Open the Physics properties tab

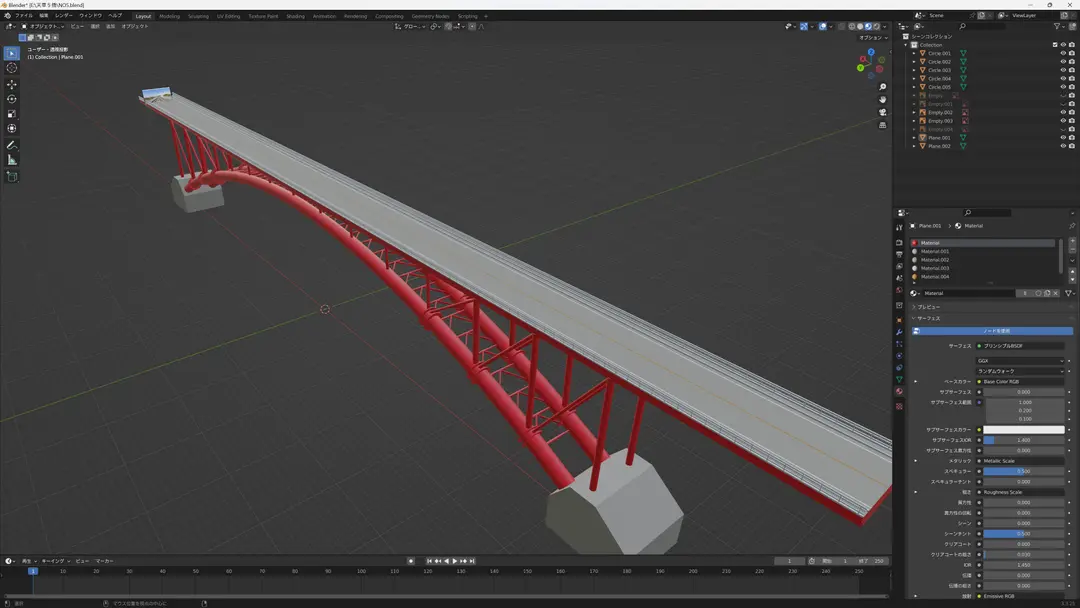click(899, 356)
